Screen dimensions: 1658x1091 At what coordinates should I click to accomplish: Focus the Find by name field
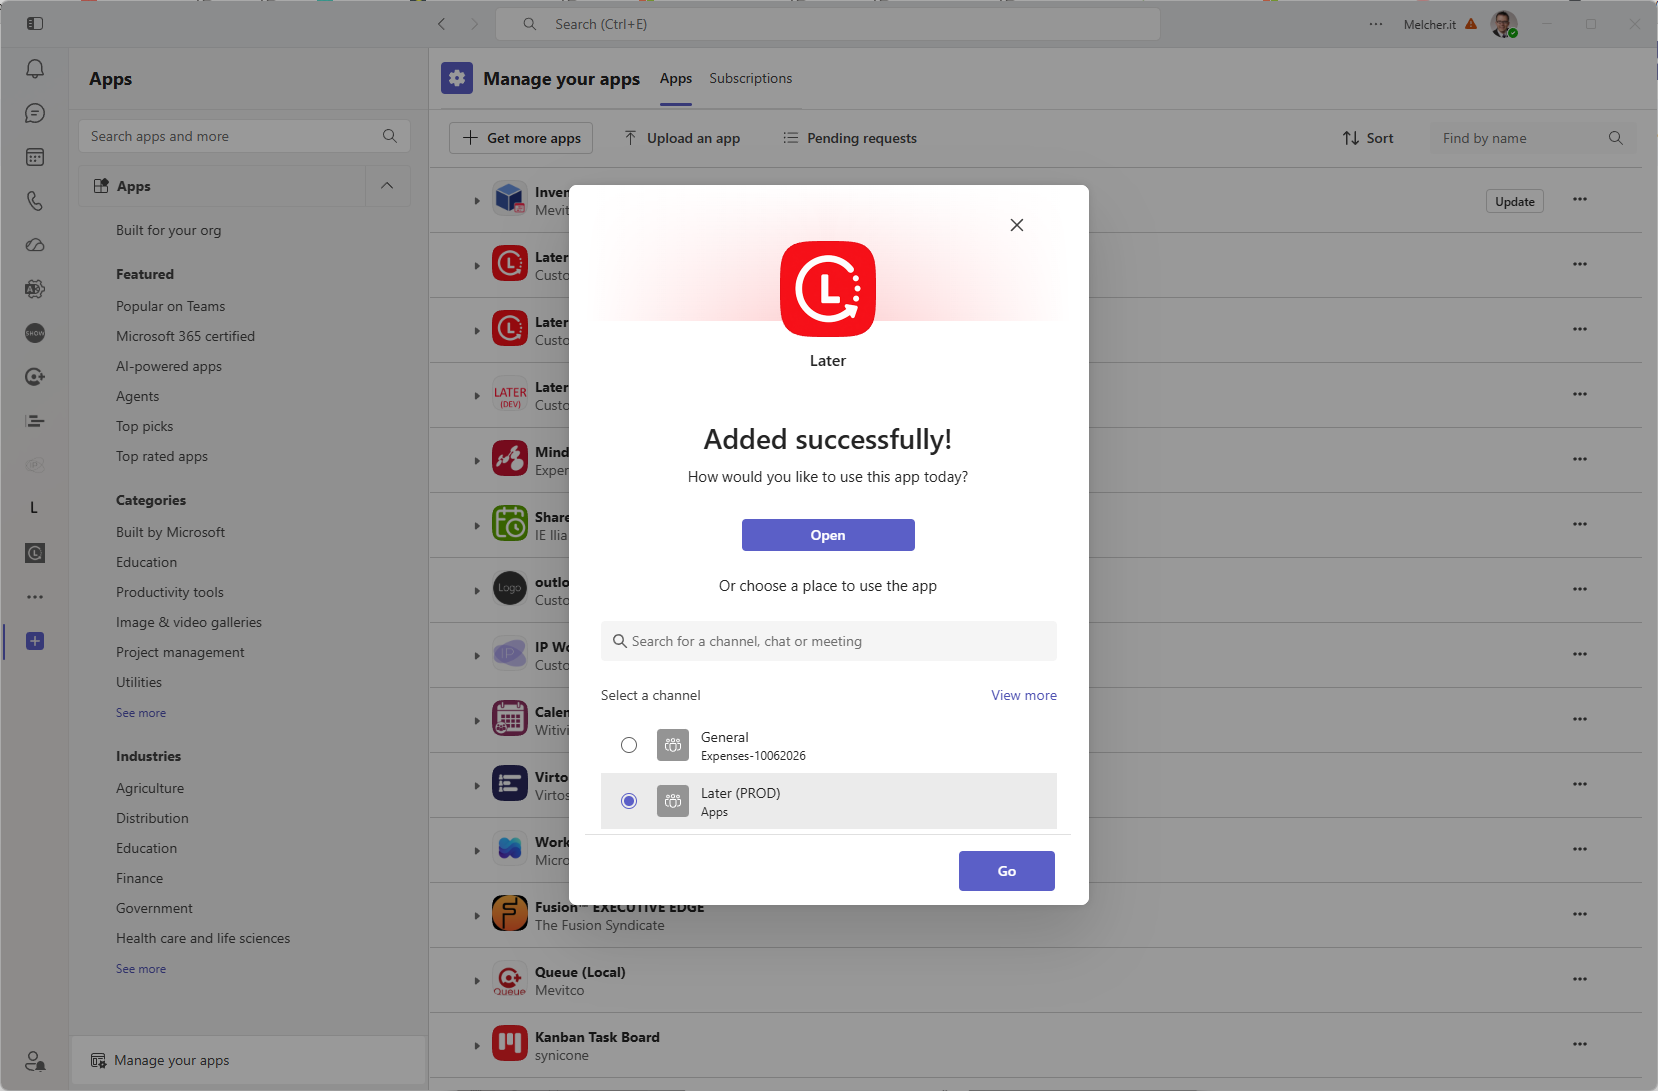(x=1533, y=138)
